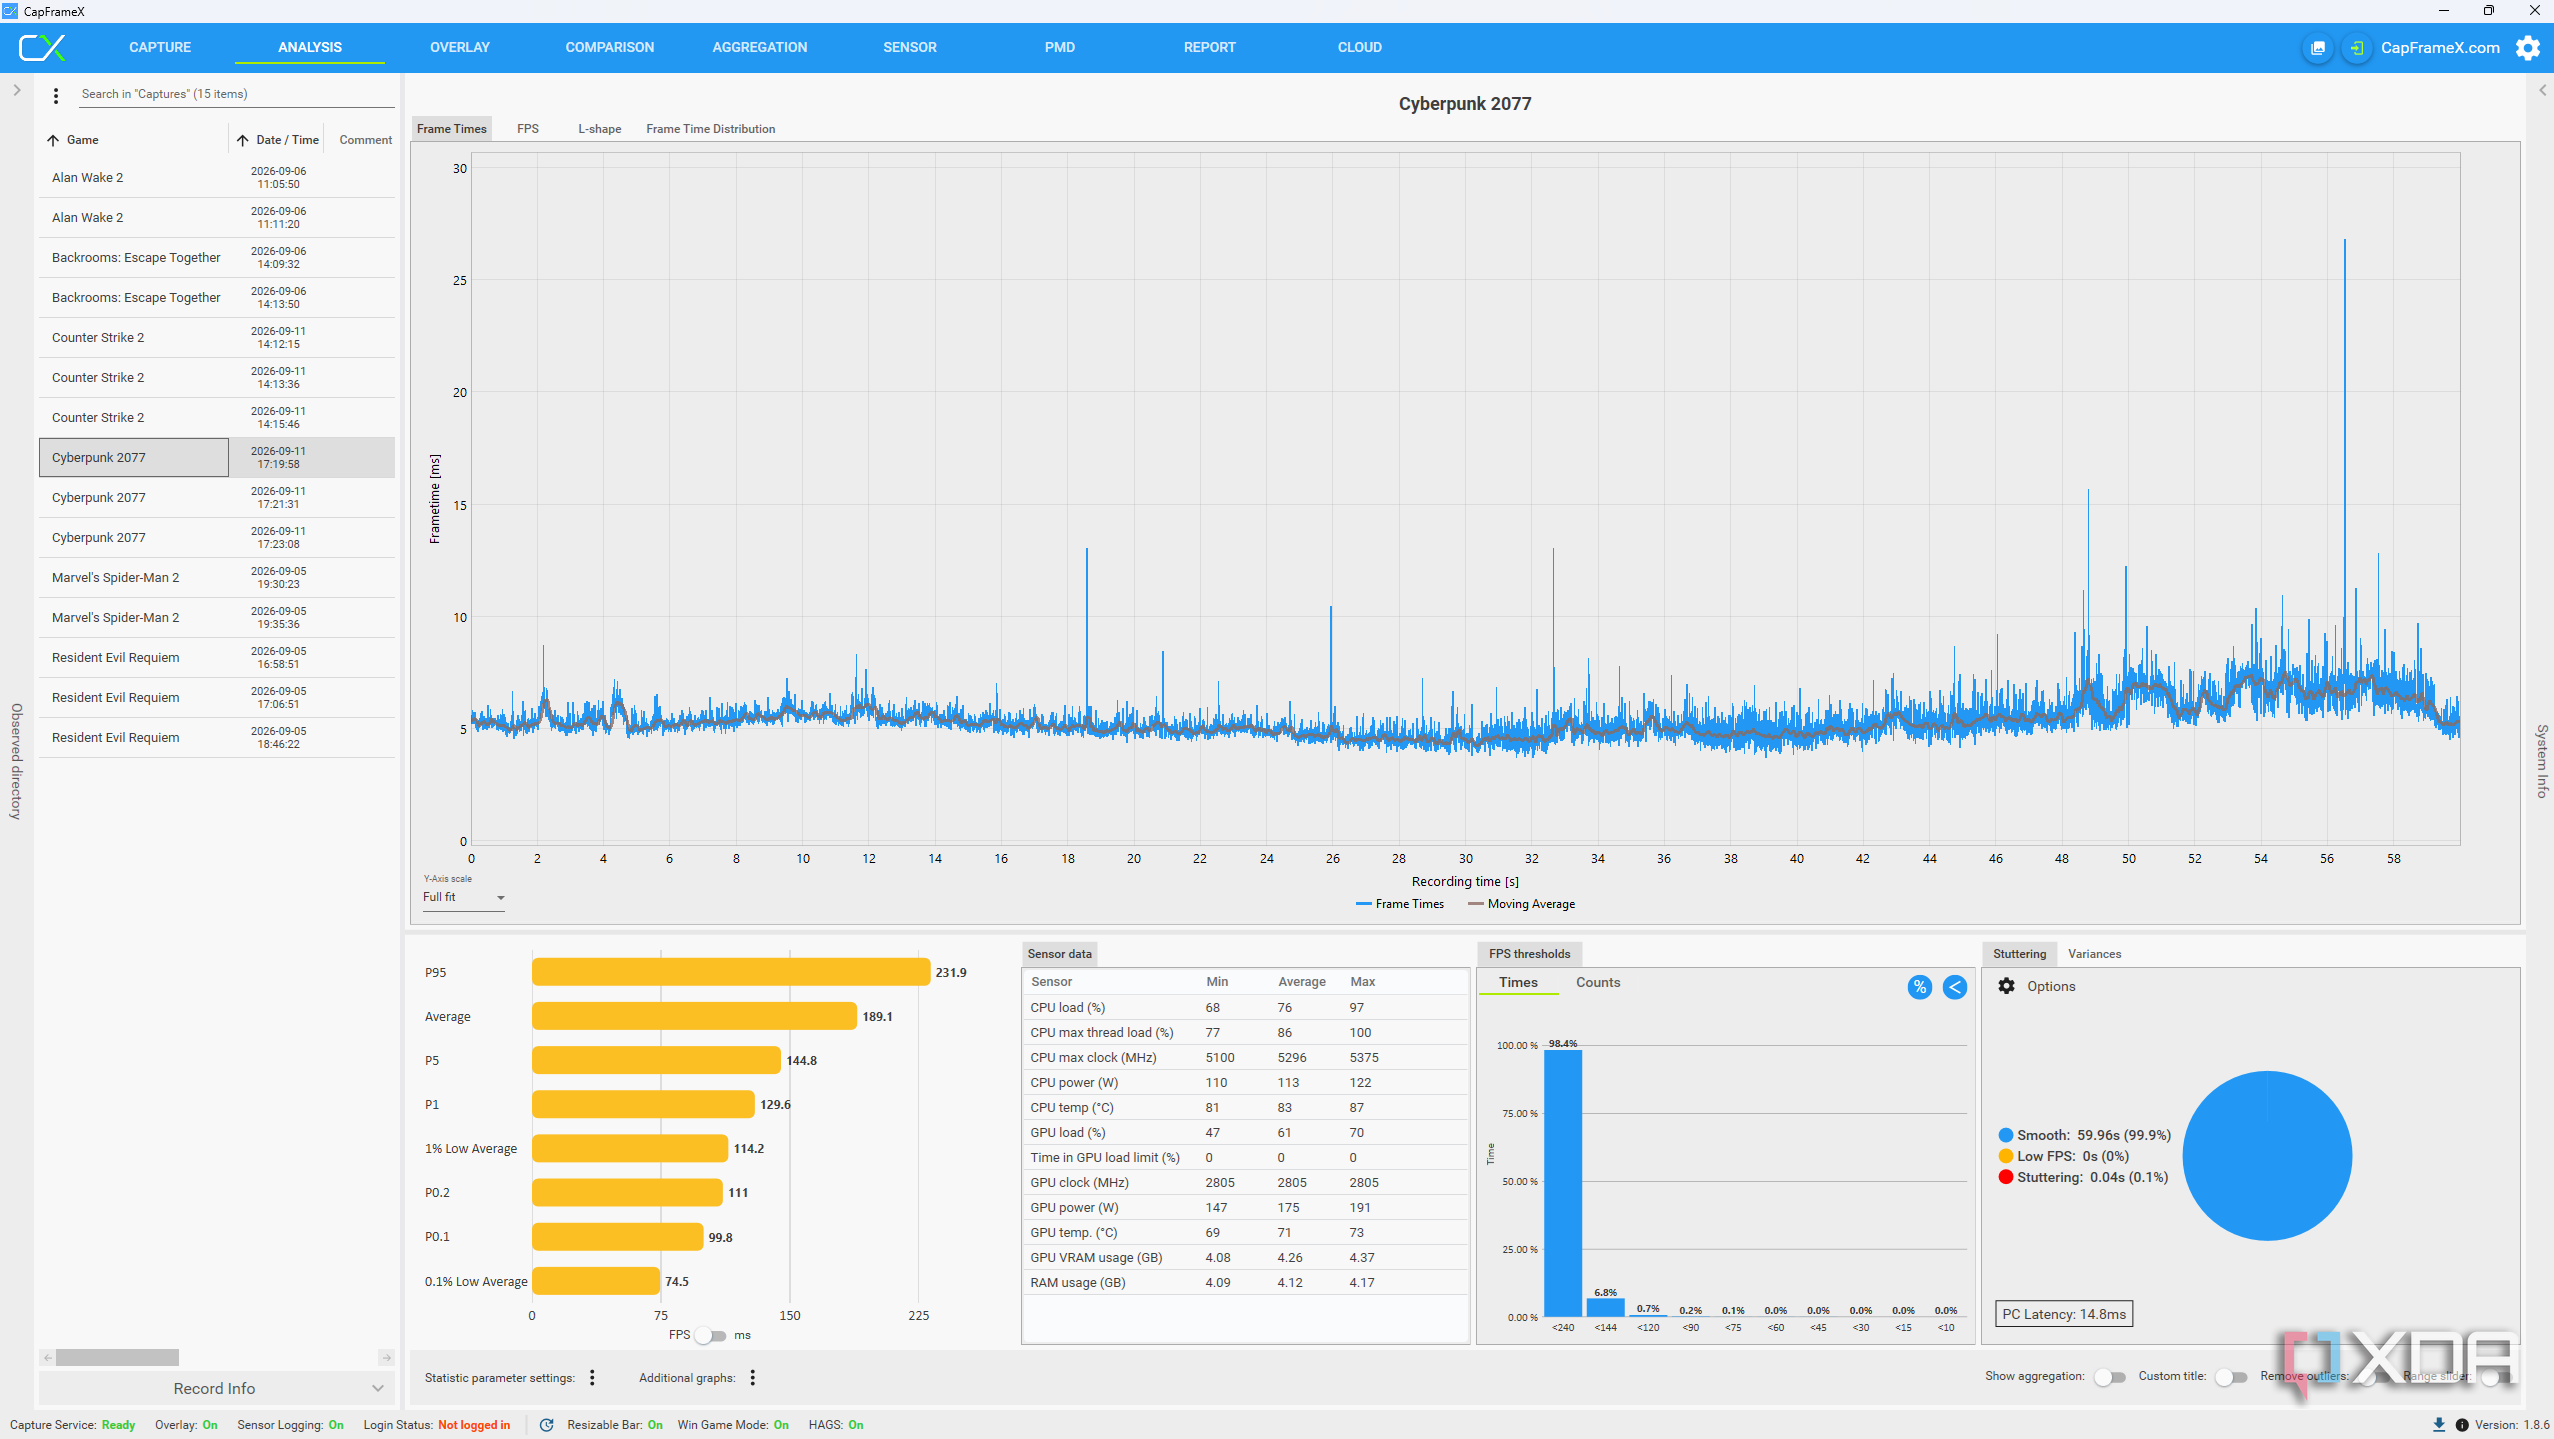Click the CapFrameX CX logo
2554x1439 pixels.
click(x=42, y=47)
